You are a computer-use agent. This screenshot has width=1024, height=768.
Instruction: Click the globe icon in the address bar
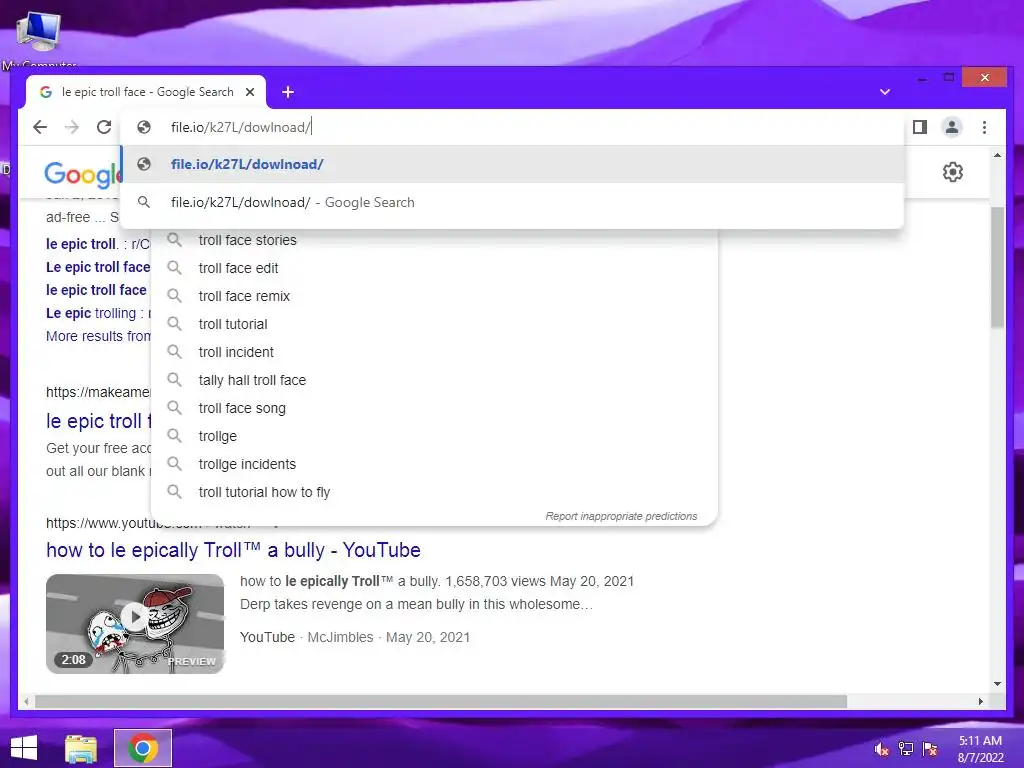click(144, 127)
